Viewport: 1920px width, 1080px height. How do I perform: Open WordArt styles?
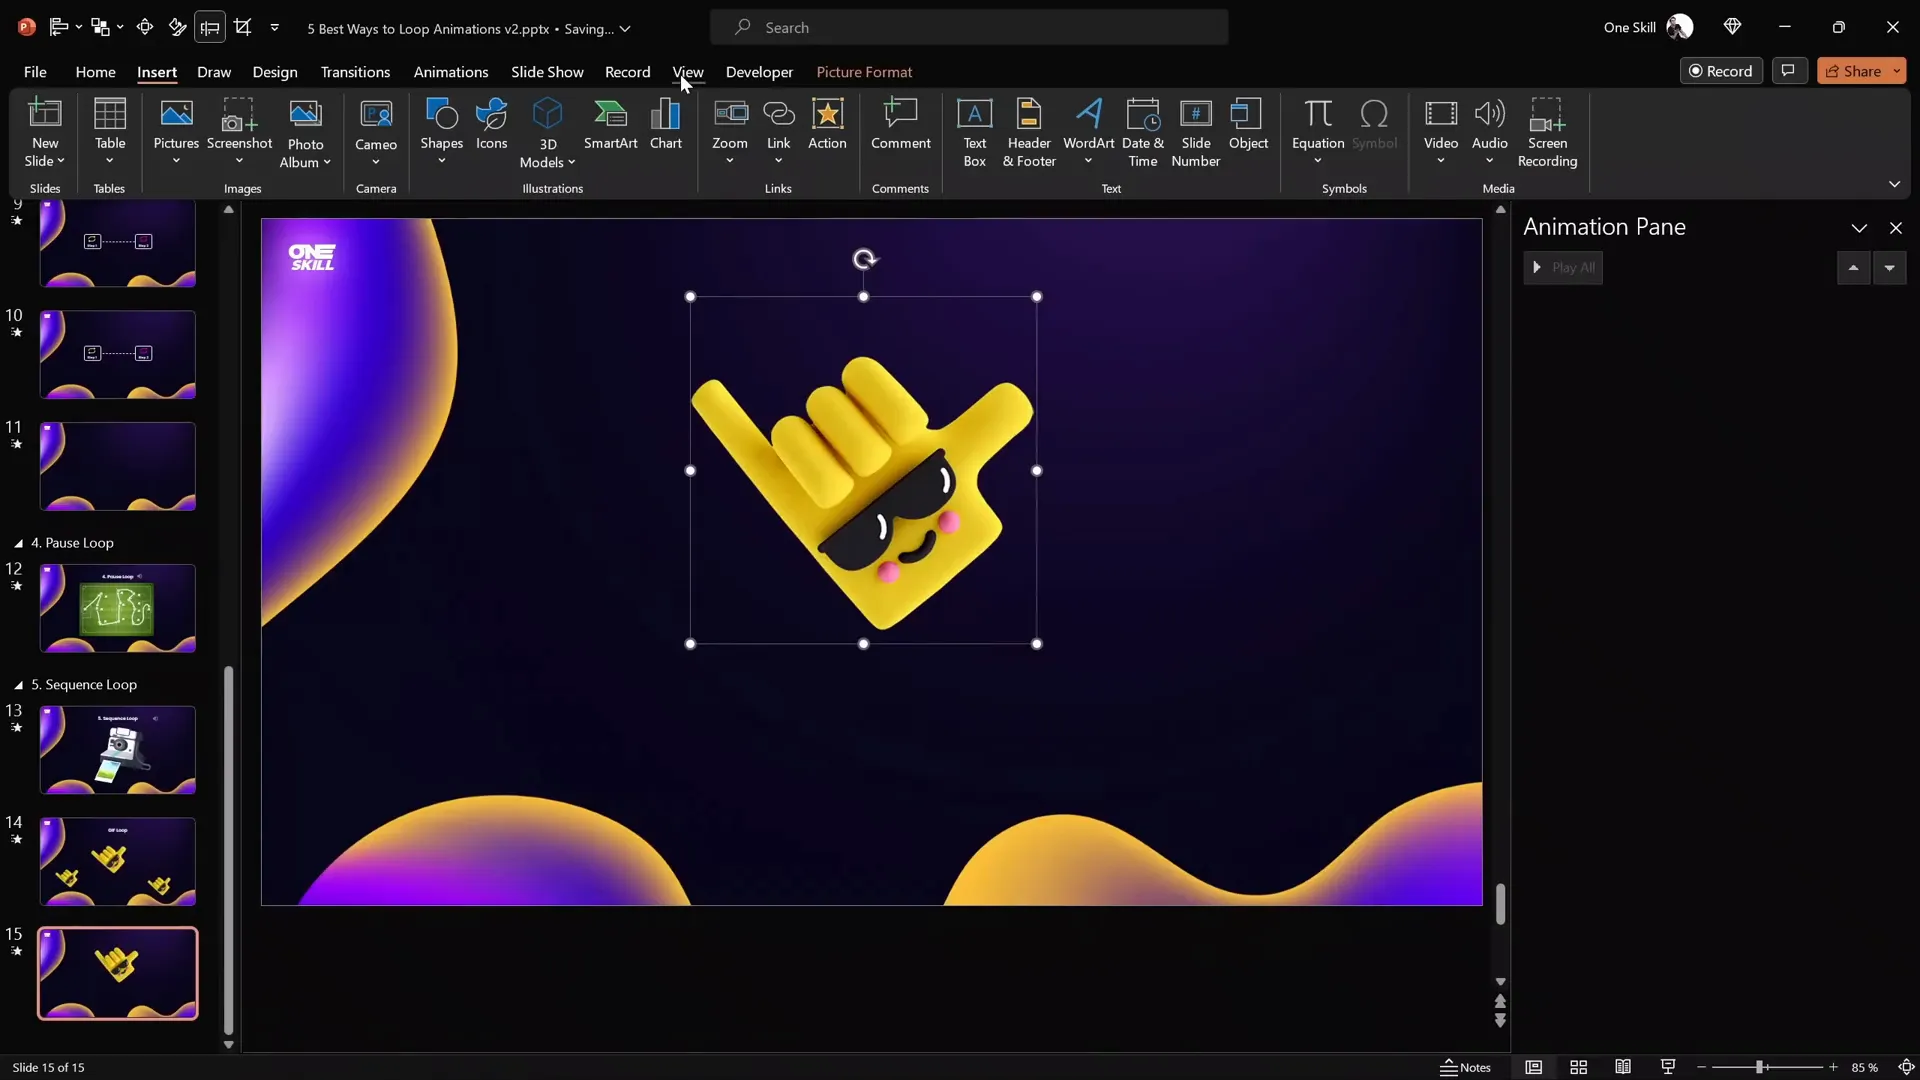(1088, 131)
